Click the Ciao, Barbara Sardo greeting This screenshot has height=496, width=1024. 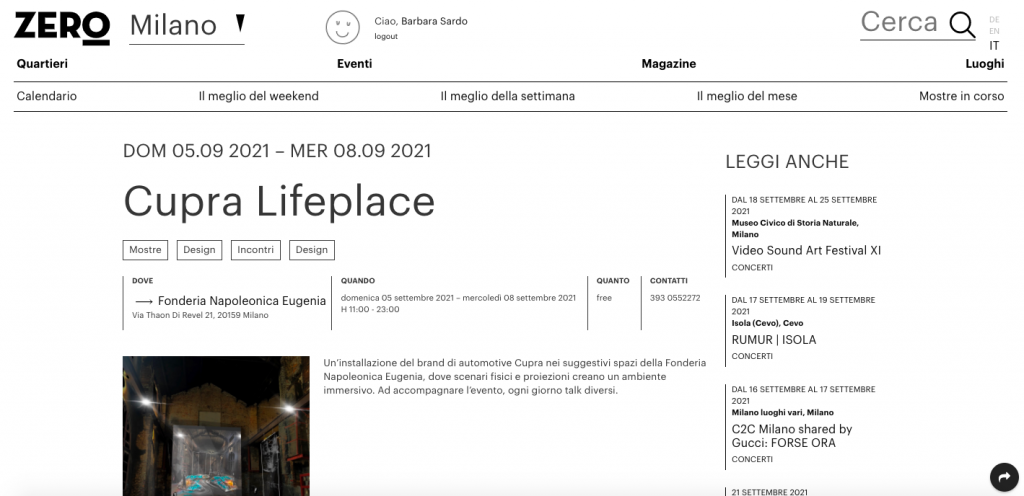pos(421,22)
